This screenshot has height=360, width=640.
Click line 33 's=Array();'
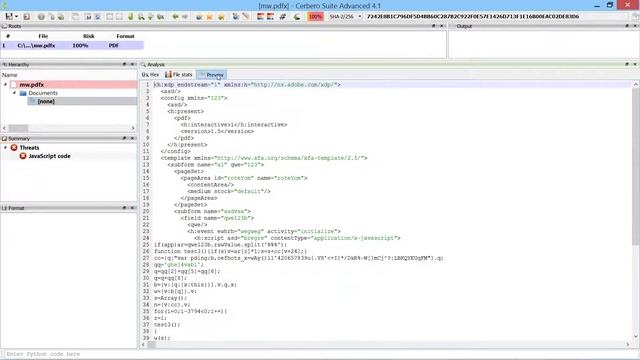(170, 298)
